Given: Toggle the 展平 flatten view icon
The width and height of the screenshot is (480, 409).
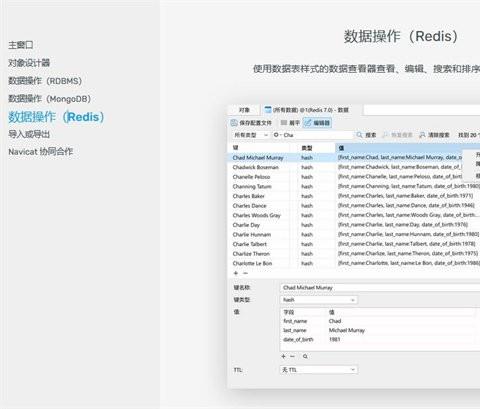Looking at the screenshot, I should [284, 123].
